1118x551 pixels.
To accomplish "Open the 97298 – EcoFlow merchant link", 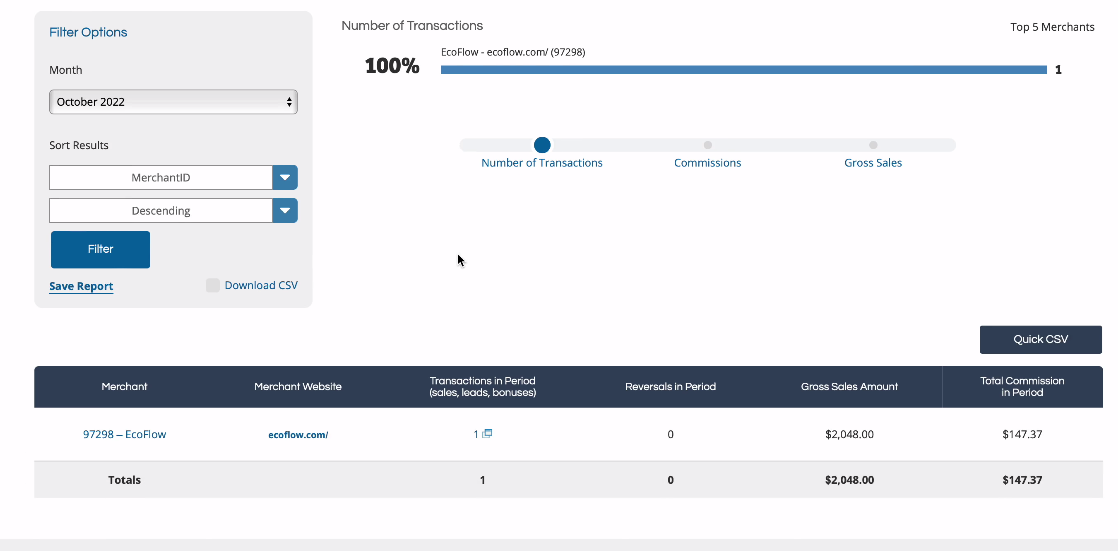I will point(125,433).
